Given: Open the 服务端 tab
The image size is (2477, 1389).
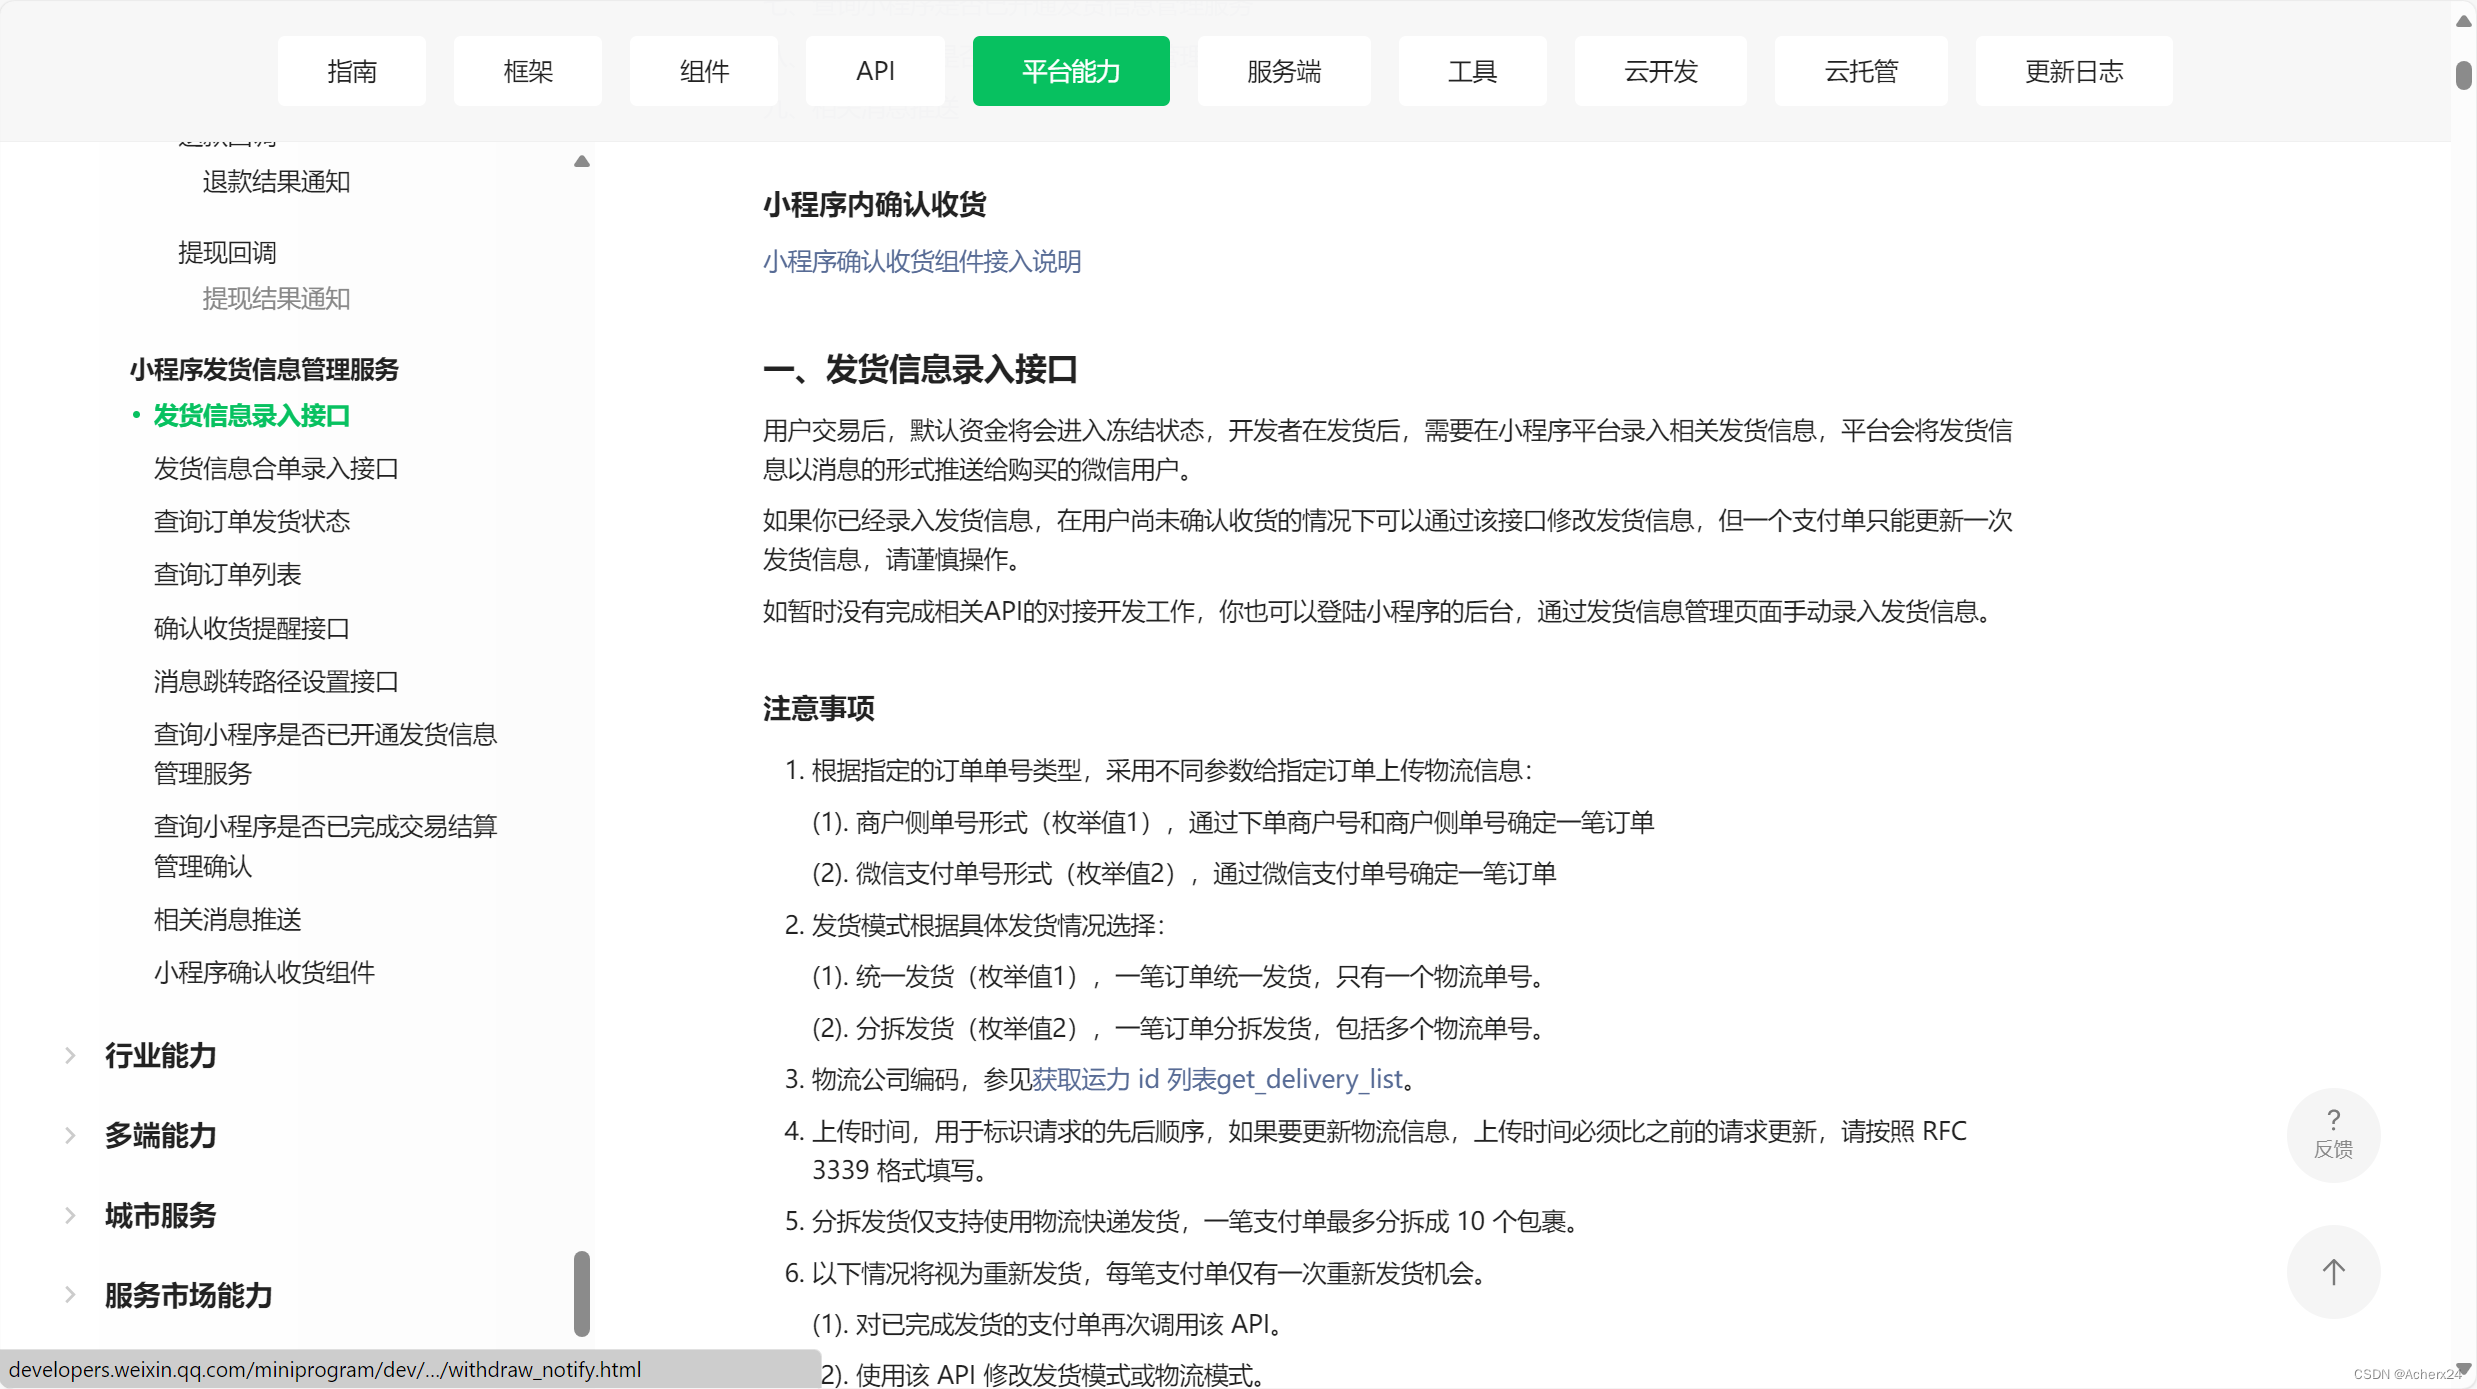Looking at the screenshot, I should click(1284, 71).
